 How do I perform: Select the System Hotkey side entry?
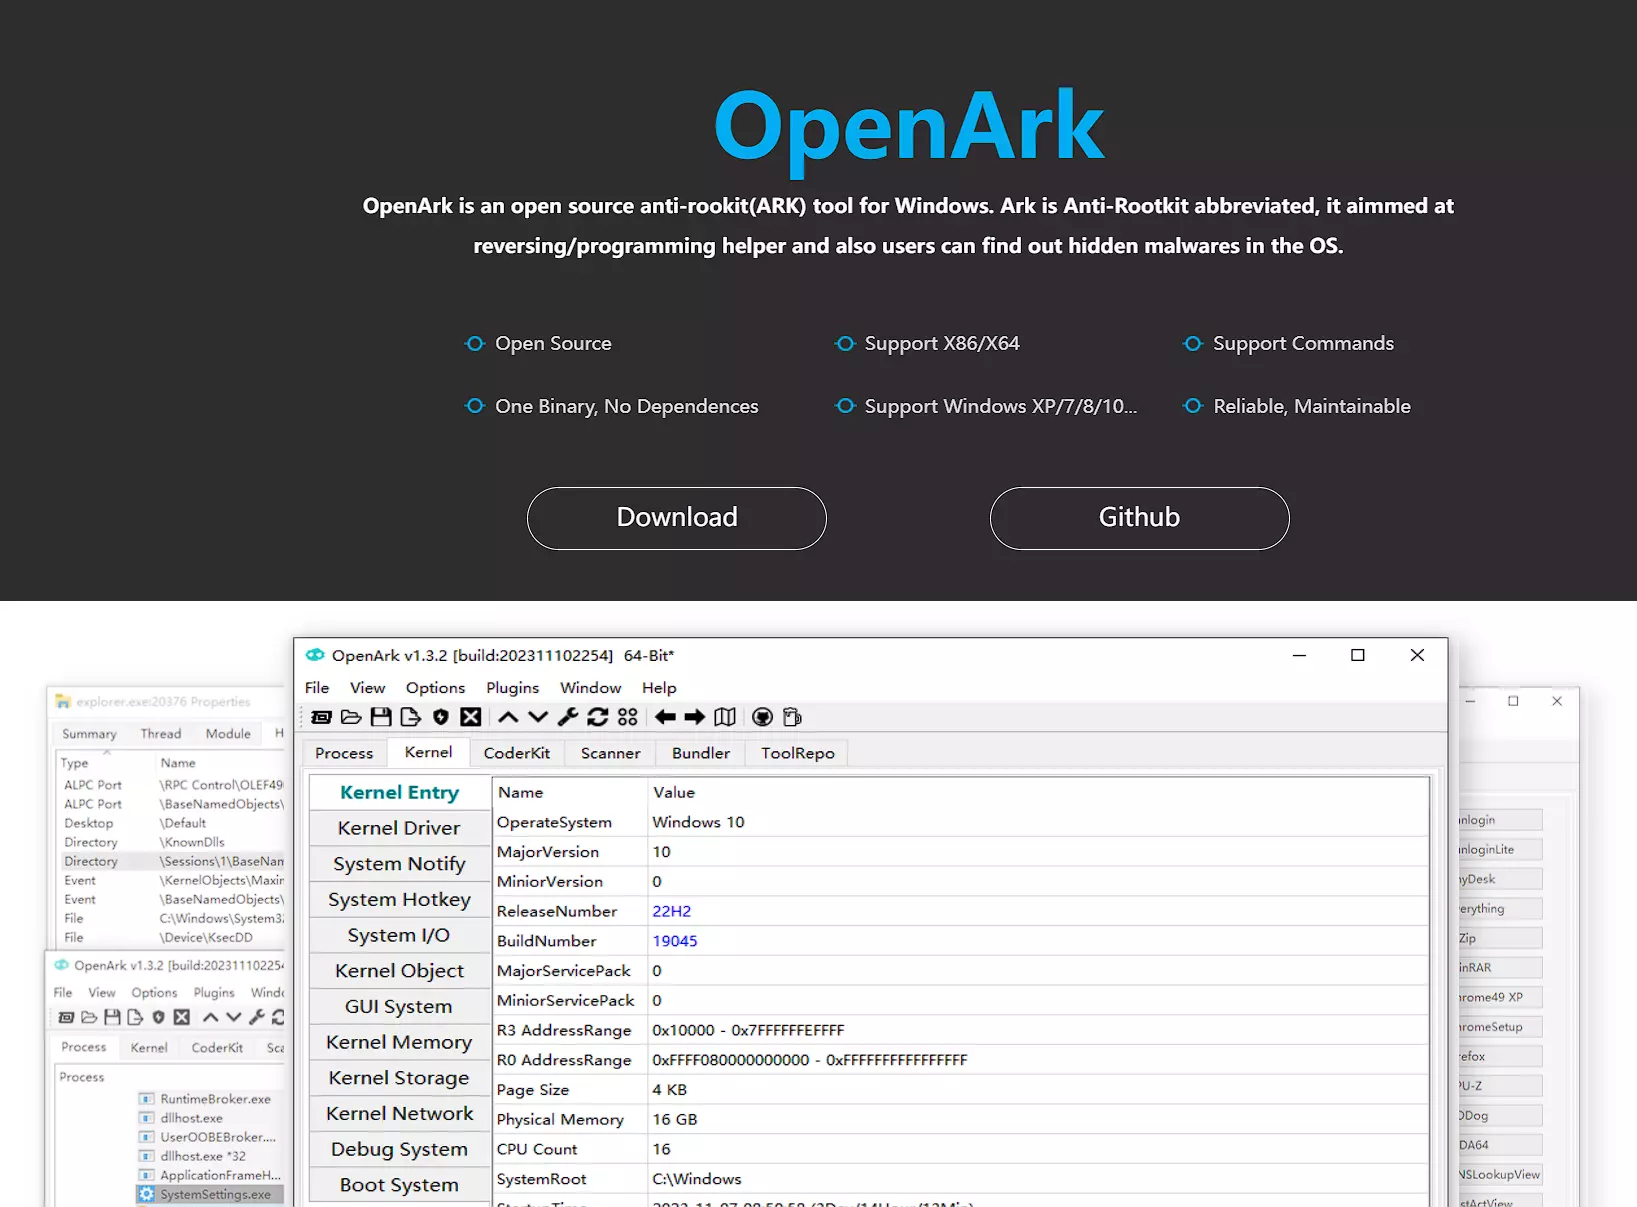coord(399,900)
